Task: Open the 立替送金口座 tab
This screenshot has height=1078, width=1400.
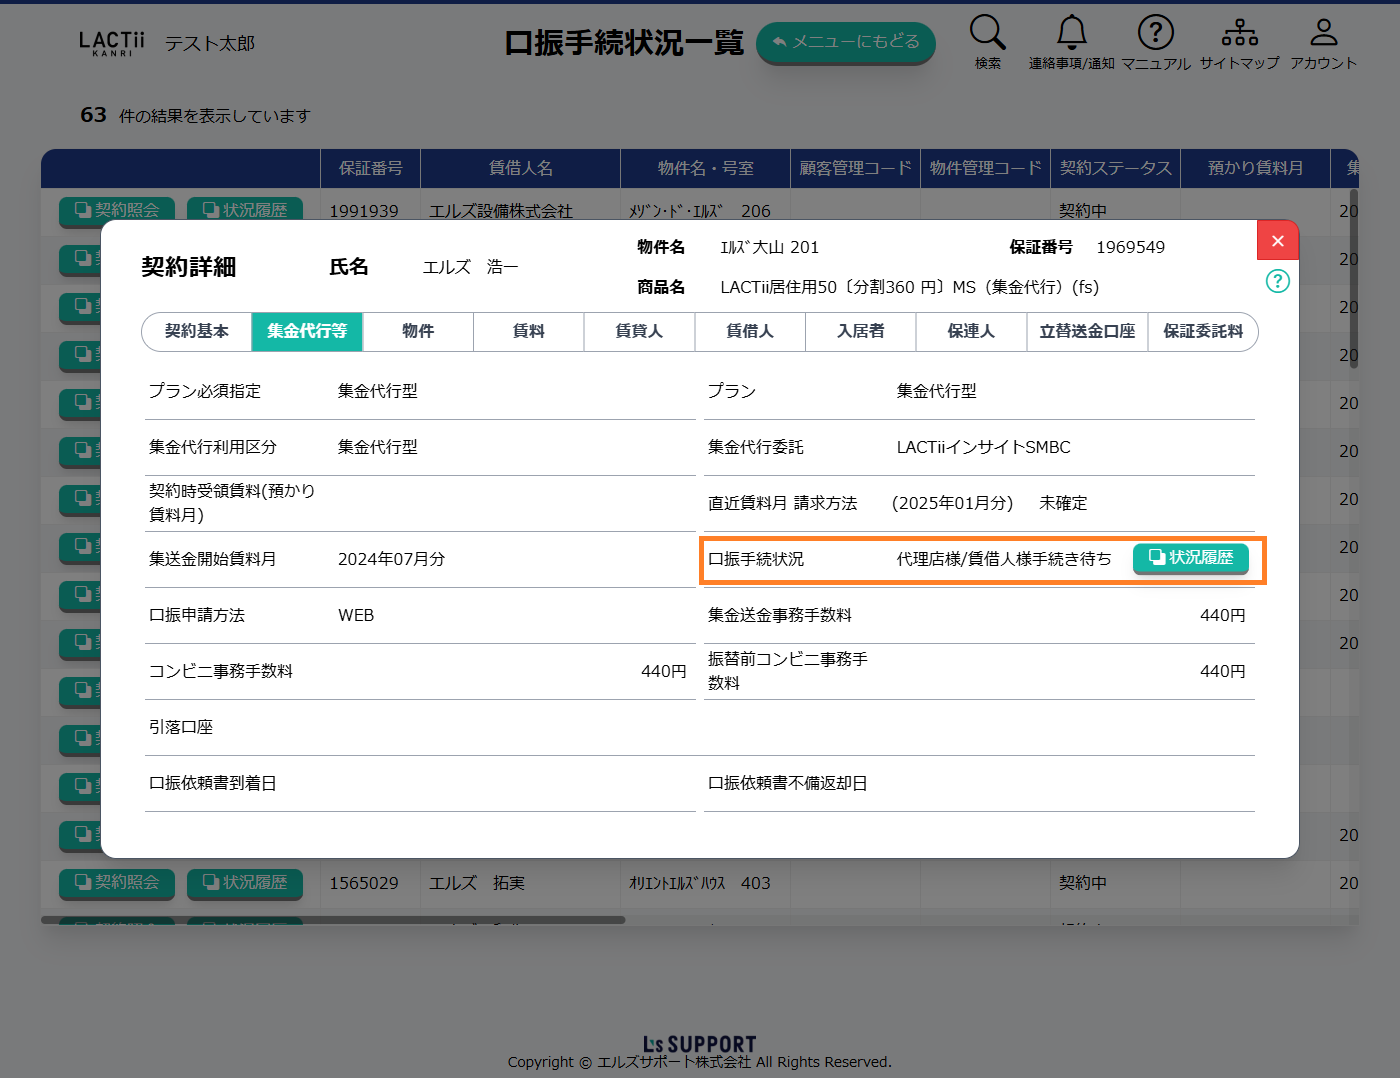Action: point(1087,331)
